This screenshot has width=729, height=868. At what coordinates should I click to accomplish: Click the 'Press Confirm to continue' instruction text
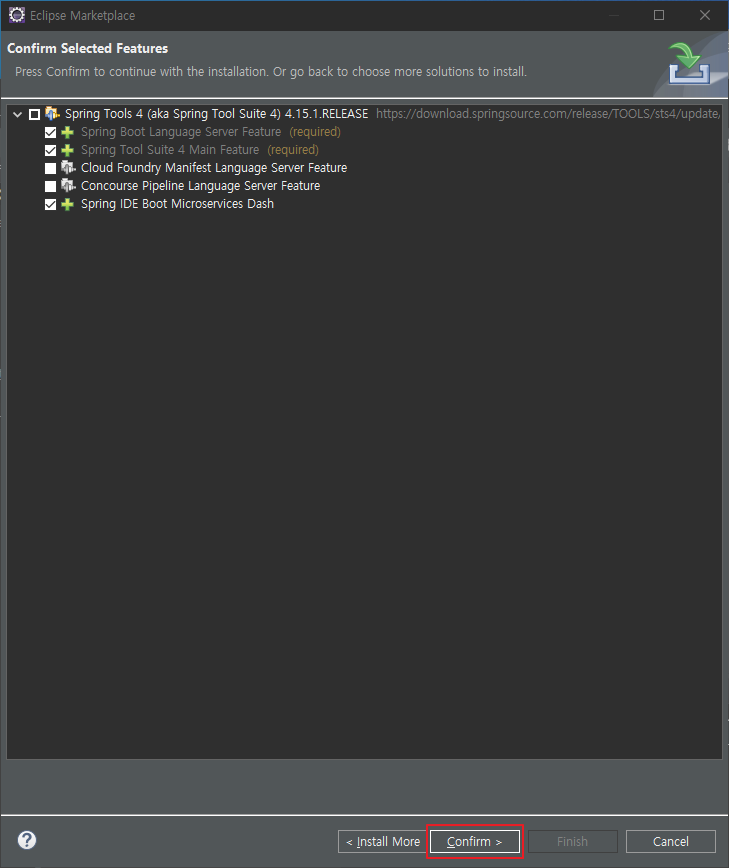pyautogui.click(x=271, y=71)
